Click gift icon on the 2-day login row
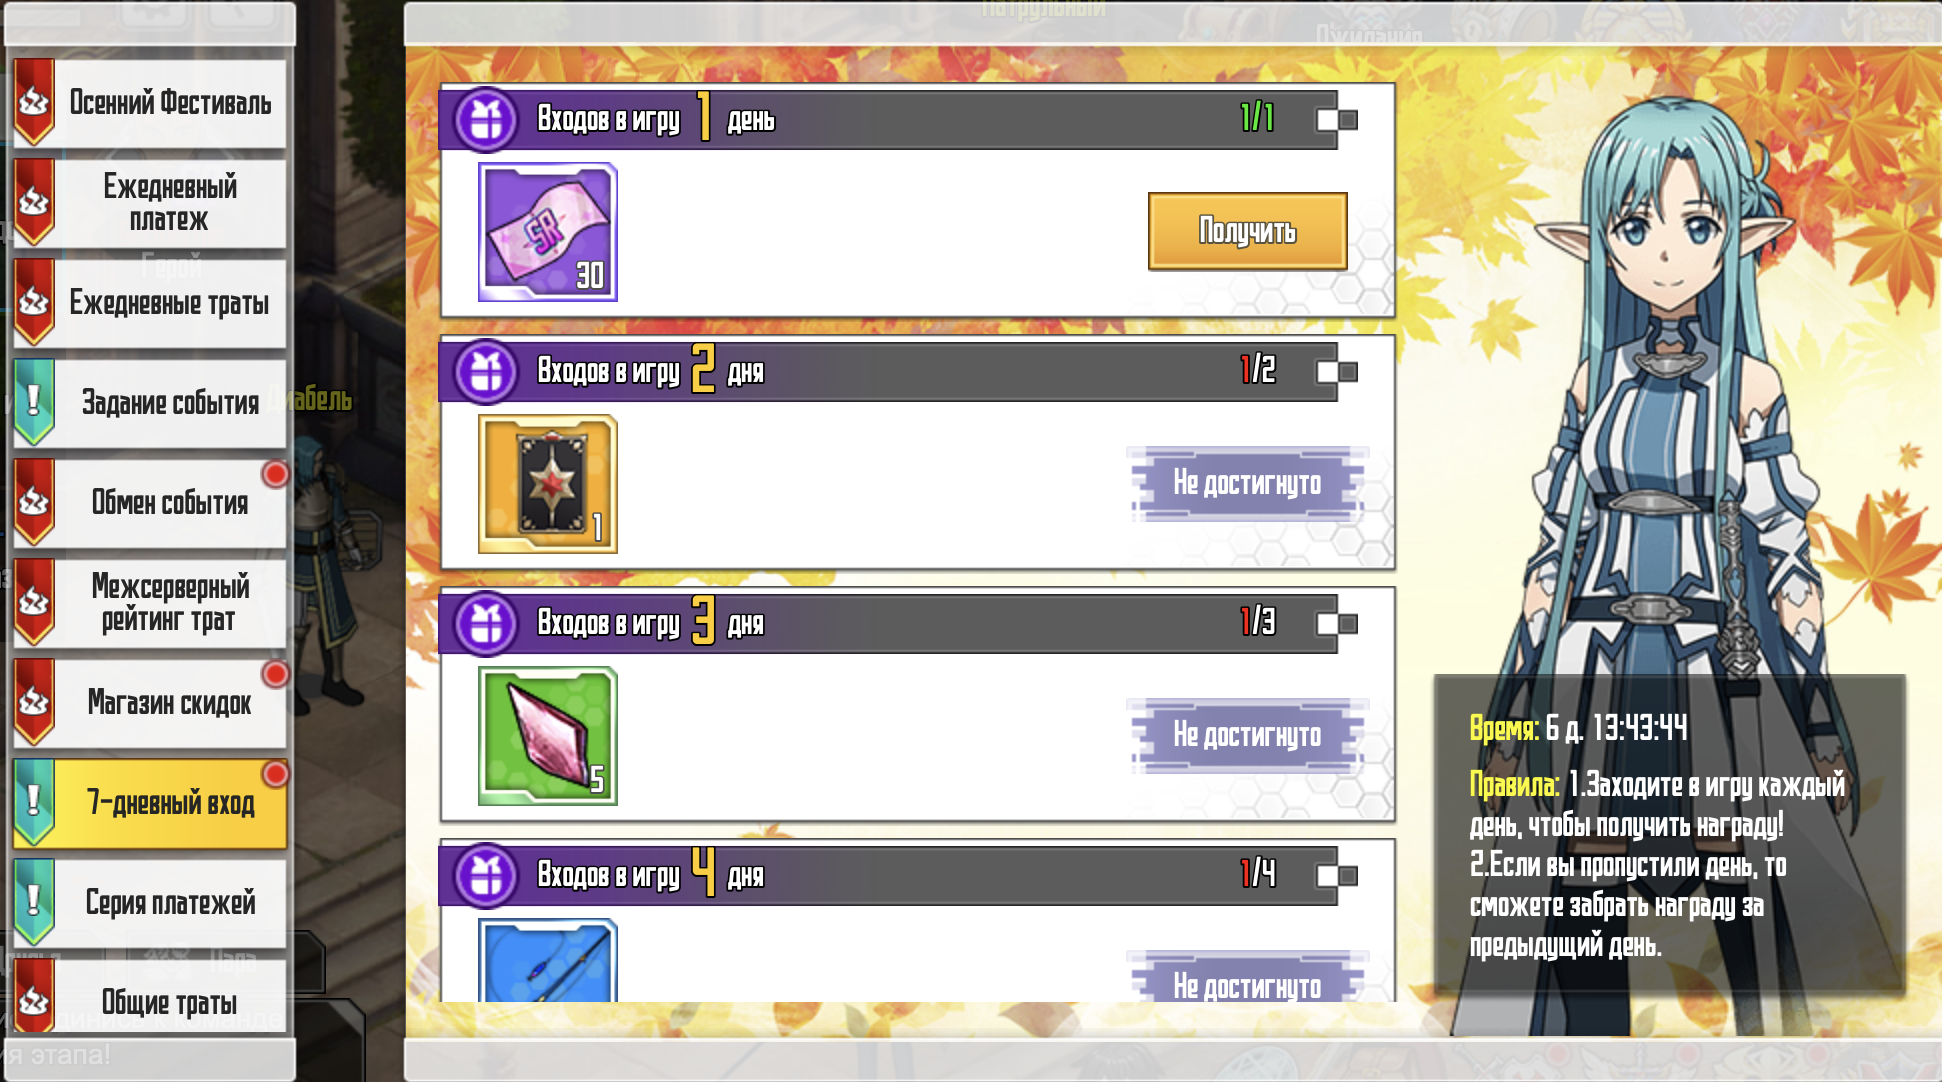 click(486, 372)
